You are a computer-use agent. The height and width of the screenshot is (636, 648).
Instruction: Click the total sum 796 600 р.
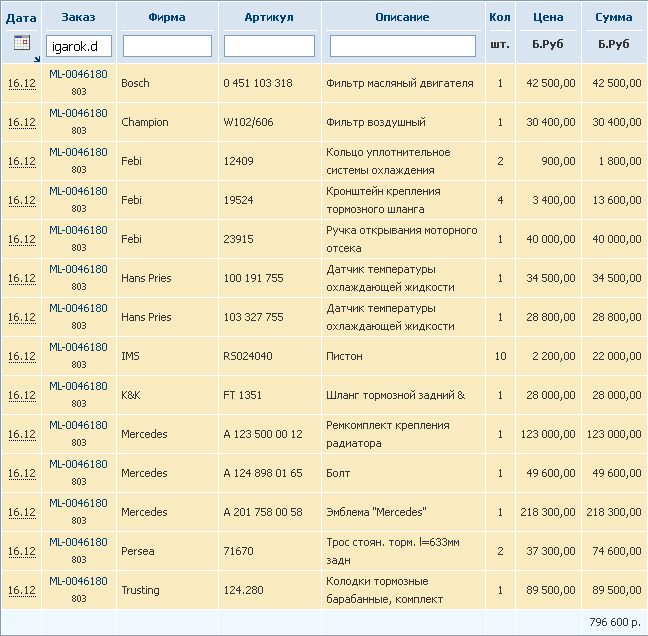[615, 622]
